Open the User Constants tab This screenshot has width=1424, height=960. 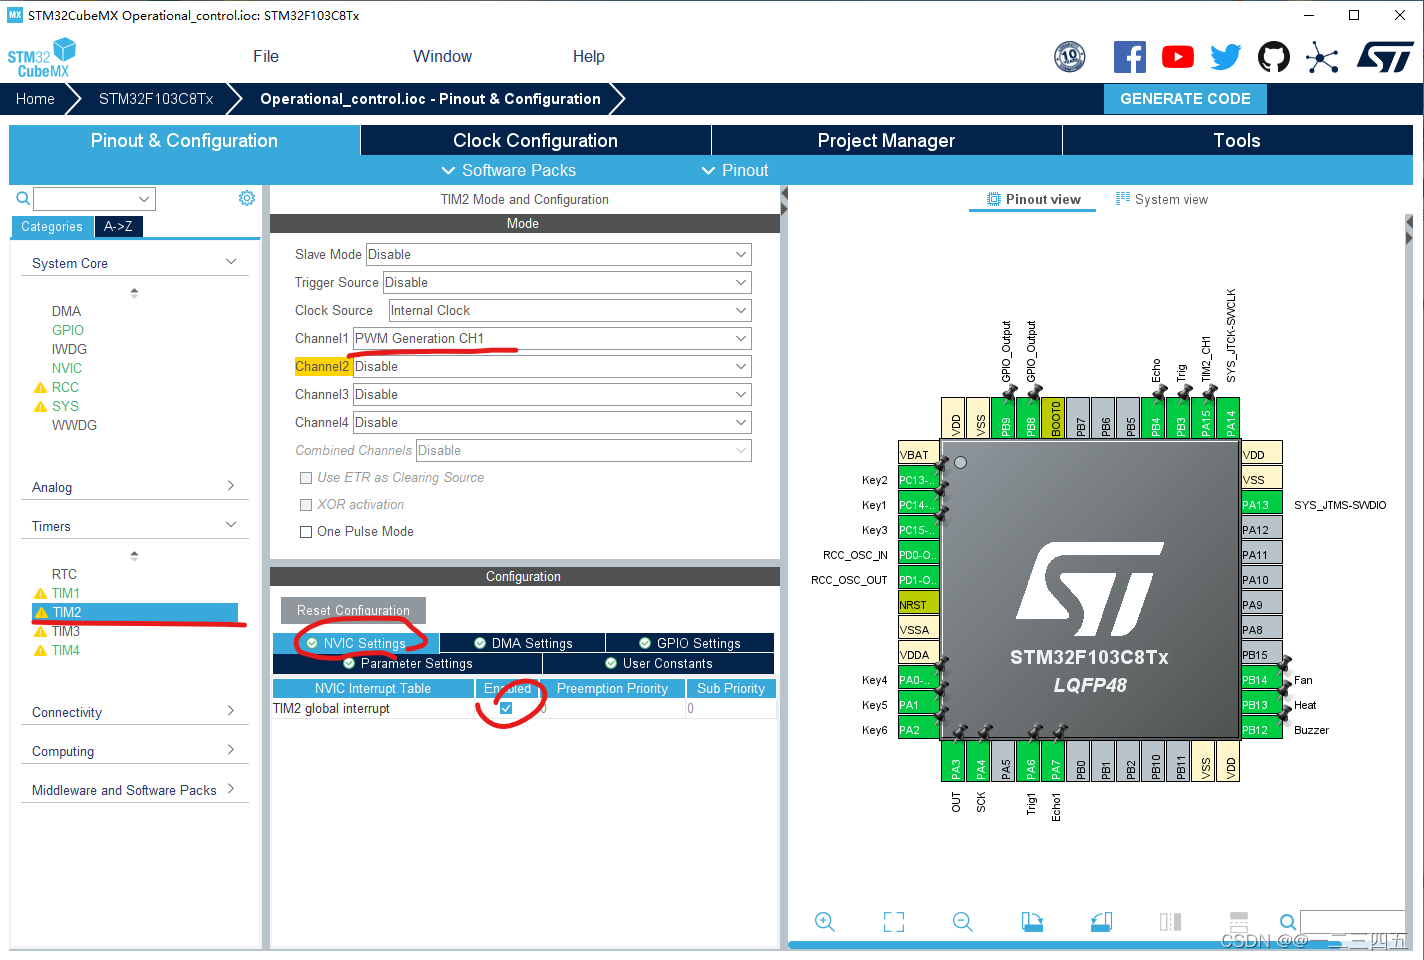659,663
